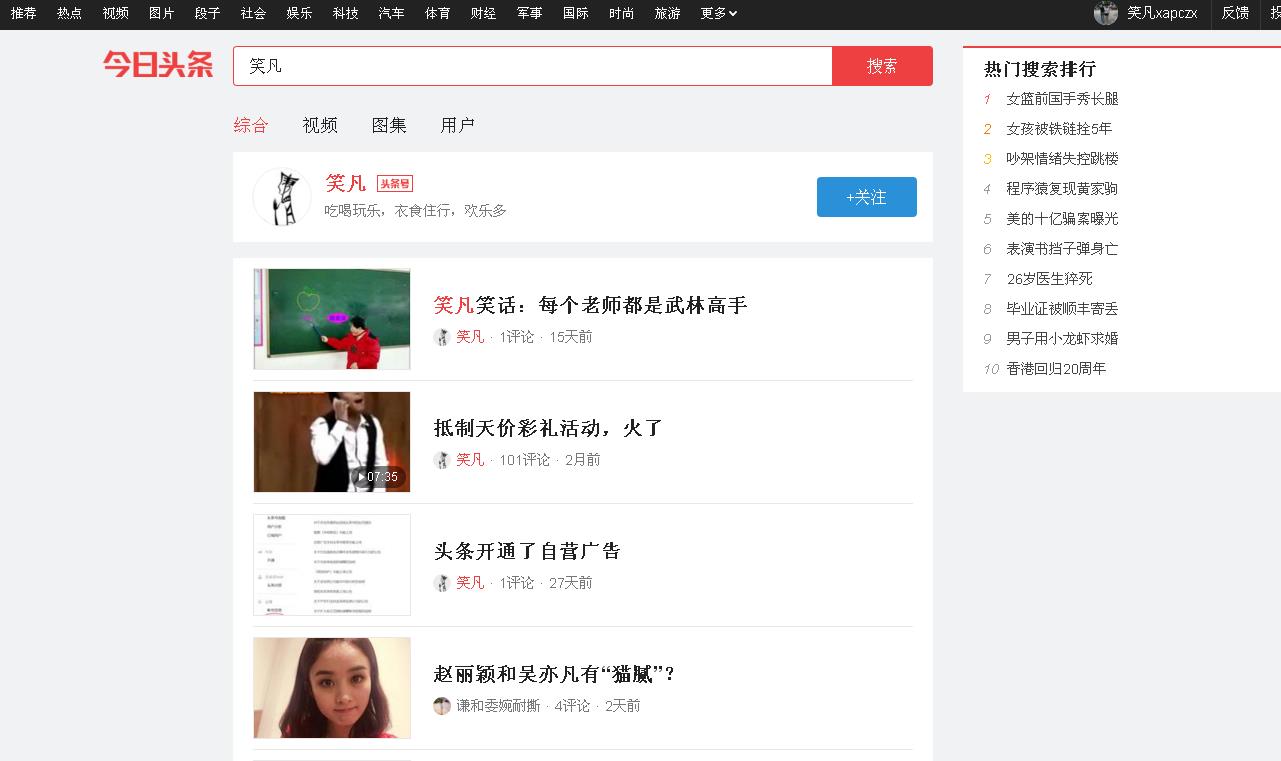Switch to 用户 search results tab
The image size is (1281, 761).
tap(458, 125)
